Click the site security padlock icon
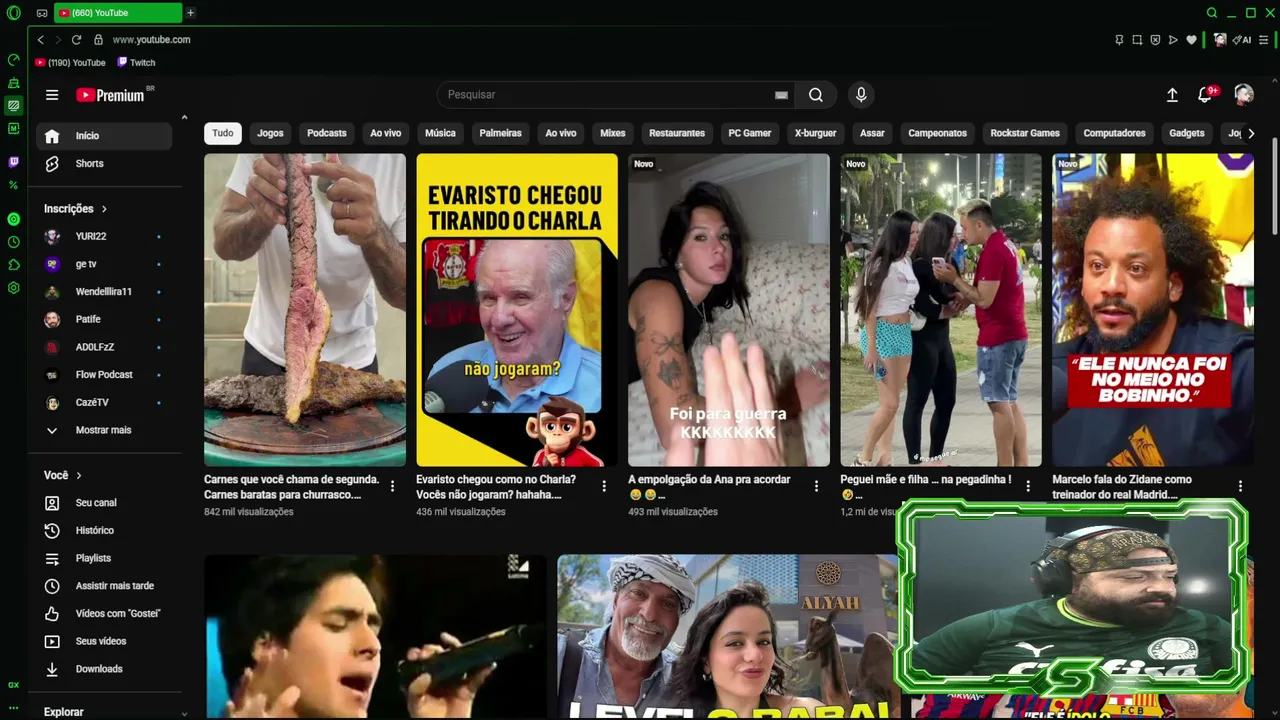 point(98,40)
